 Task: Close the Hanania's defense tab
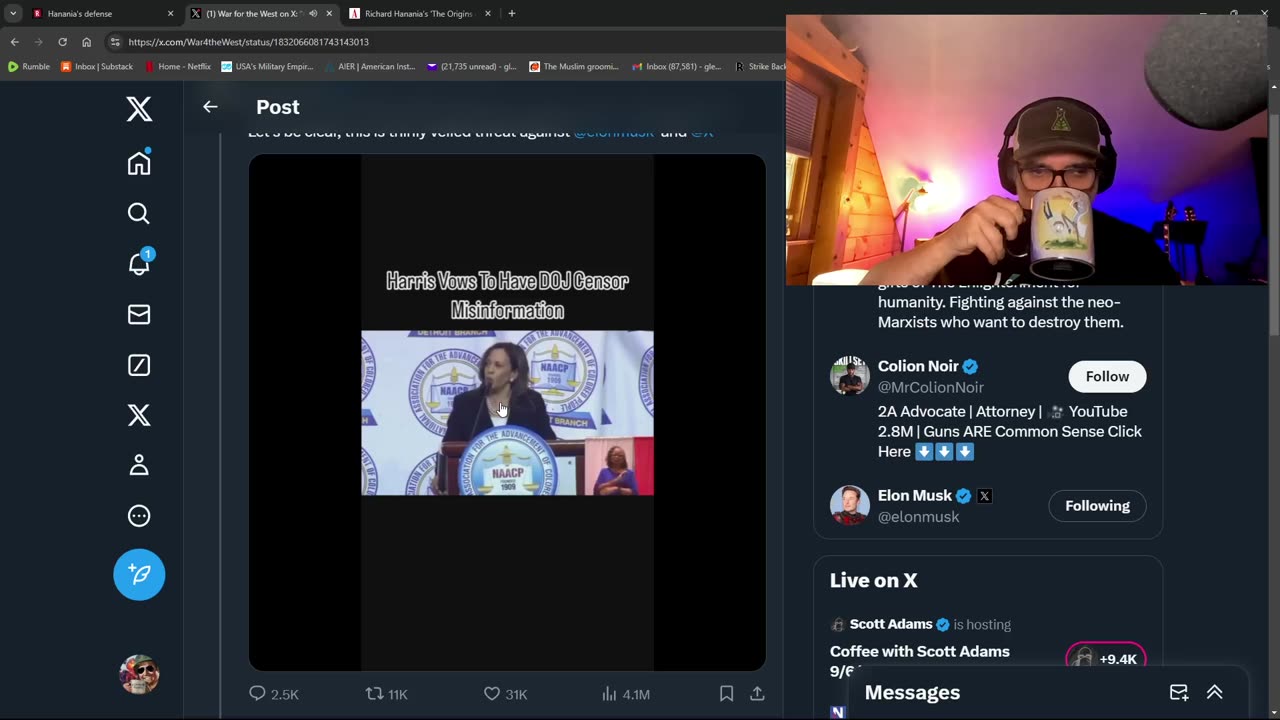[x=170, y=14]
